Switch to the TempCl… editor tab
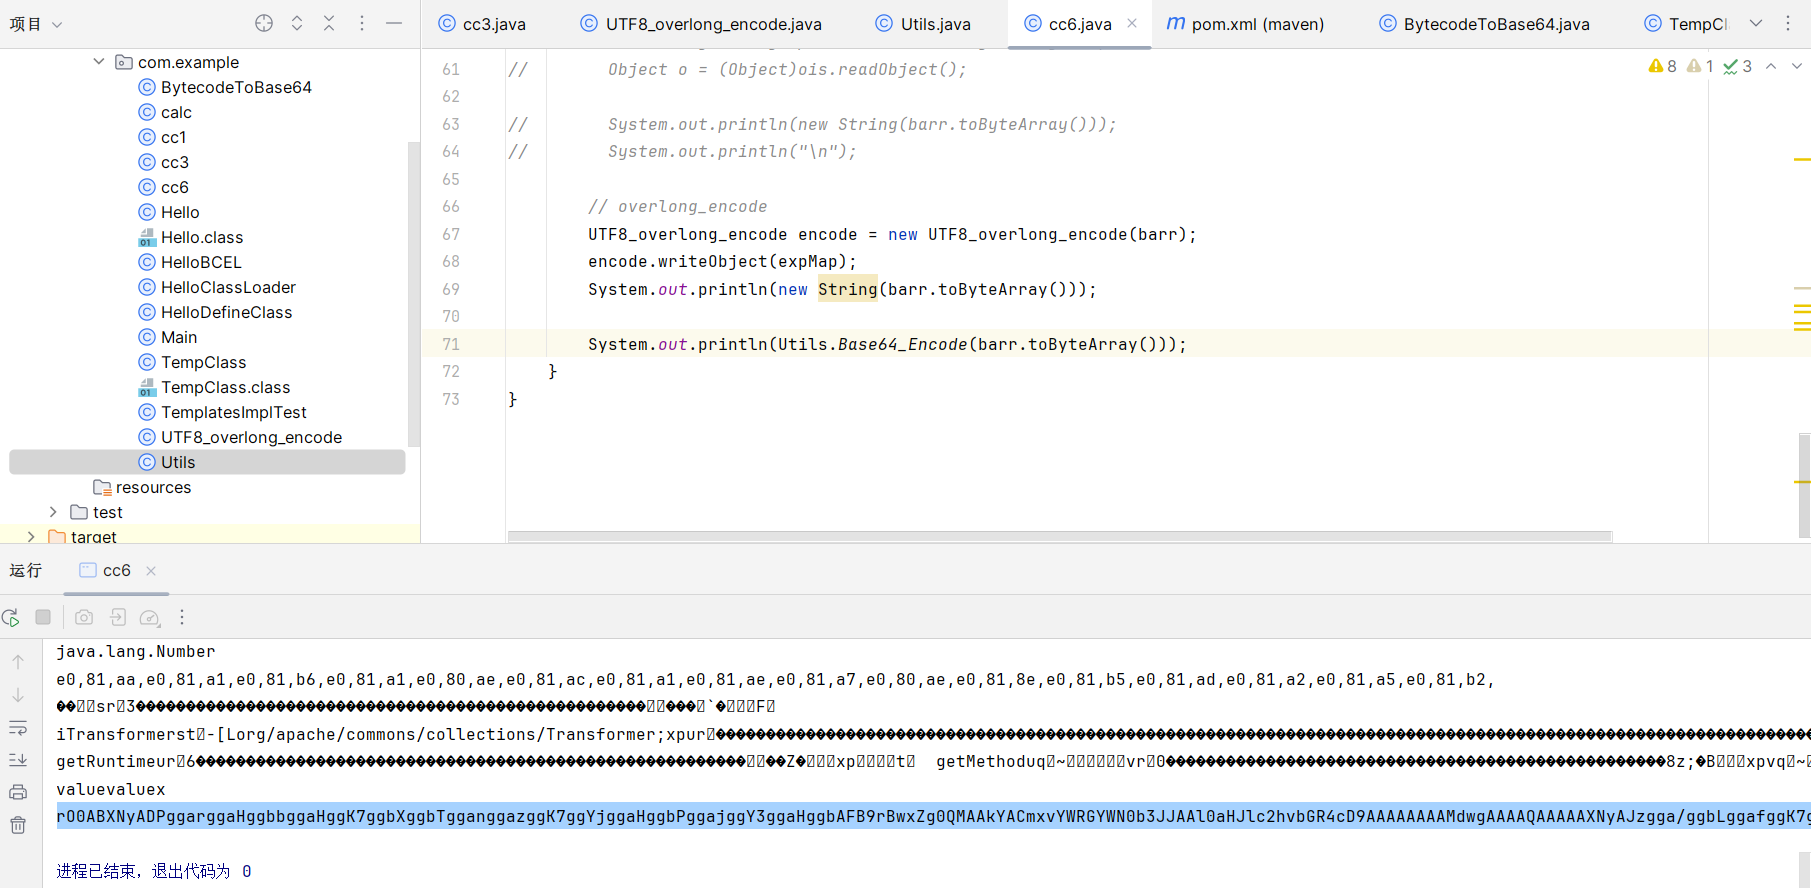The image size is (1811, 888). pos(1686,24)
